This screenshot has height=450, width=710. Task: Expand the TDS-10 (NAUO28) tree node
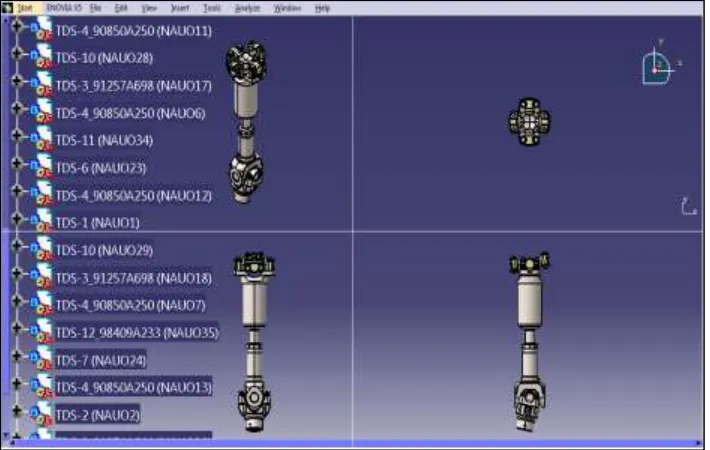(x=17, y=53)
